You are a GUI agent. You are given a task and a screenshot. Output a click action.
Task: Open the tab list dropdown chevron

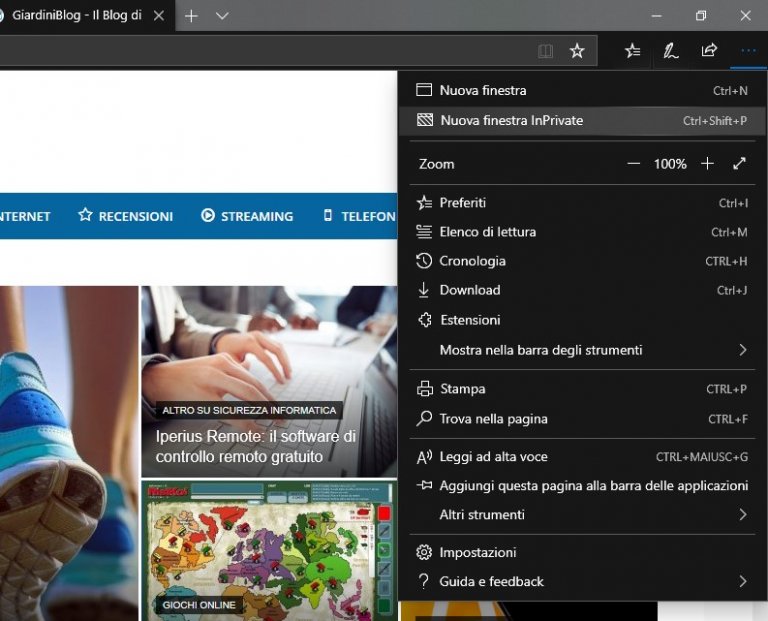coord(222,16)
